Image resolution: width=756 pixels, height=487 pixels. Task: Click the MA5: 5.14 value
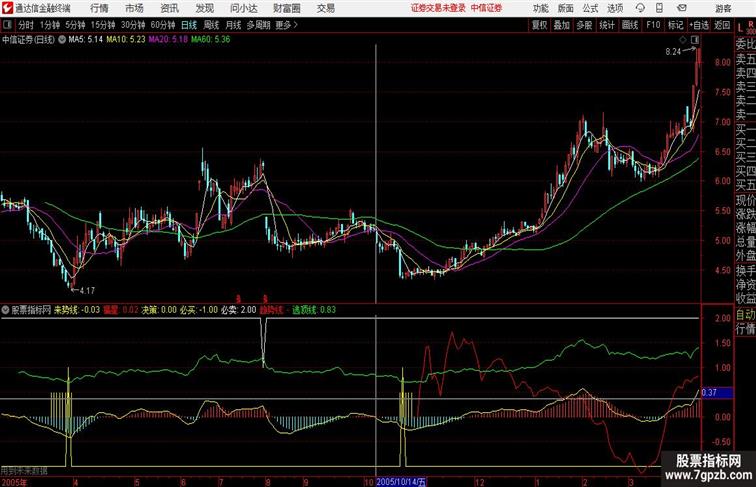(x=86, y=40)
